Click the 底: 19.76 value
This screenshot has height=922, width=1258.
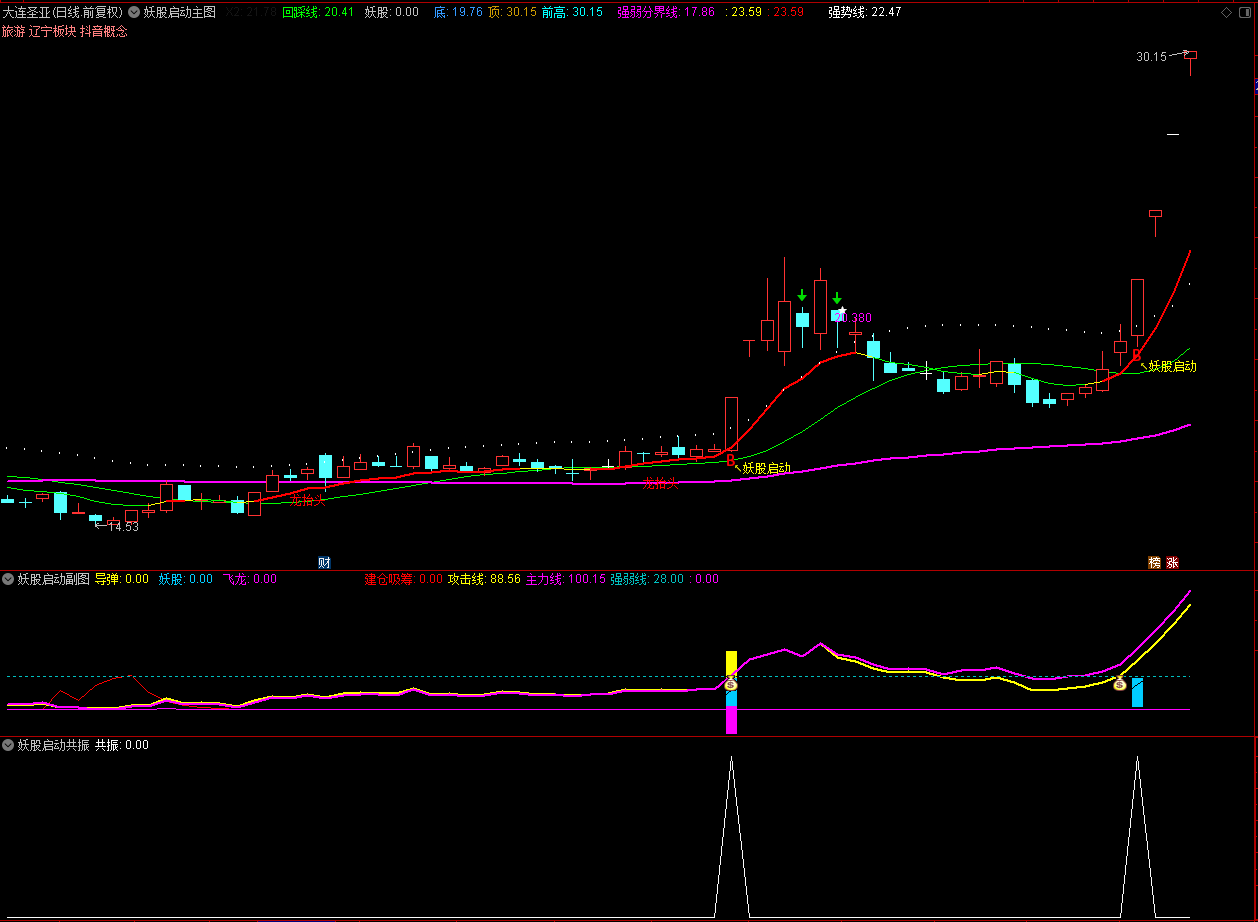pos(458,12)
